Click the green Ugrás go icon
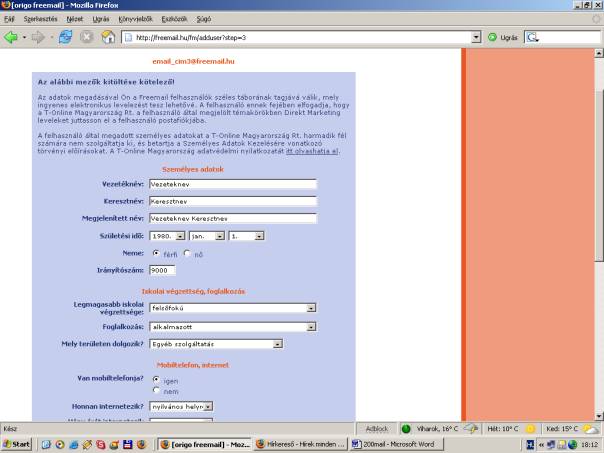The image size is (604, 453). click(x=492, y=37)
